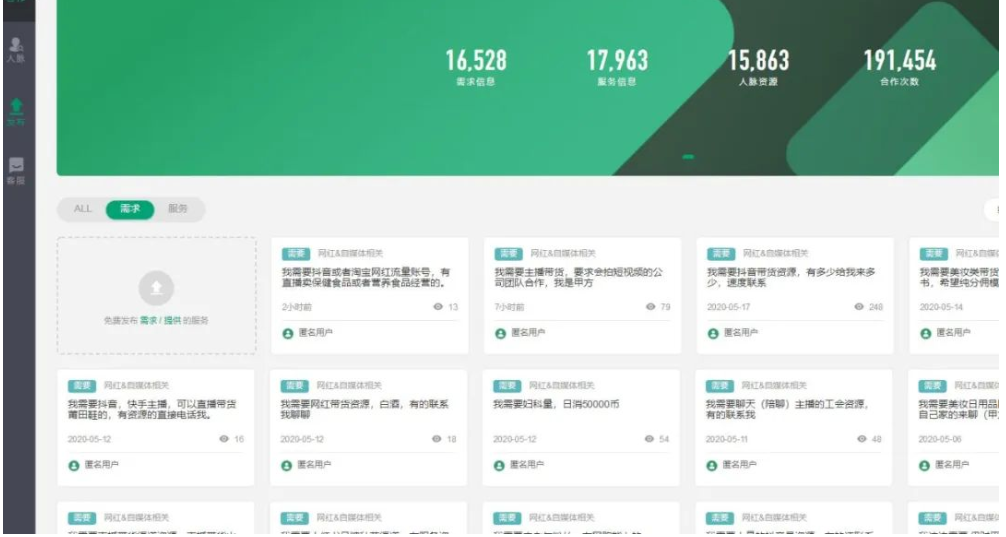This screenshot has height=537, width=1006.
Task: Click the eye icon next to 54 views
Action: click(x=649, y=439)
